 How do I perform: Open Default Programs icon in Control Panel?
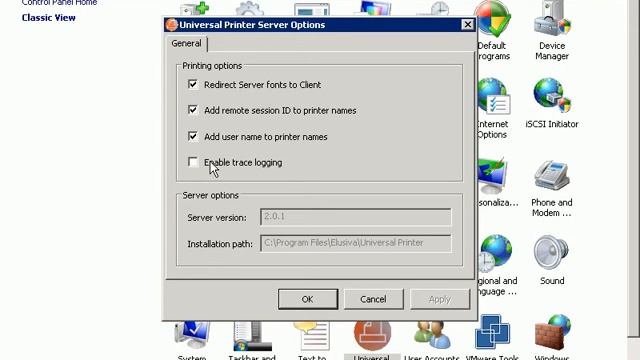click(x=493, y=31)
